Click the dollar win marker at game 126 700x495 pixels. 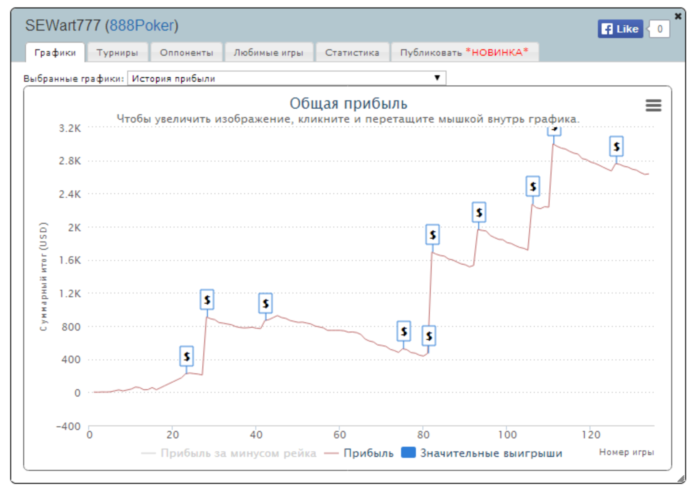tap(617, 146)
